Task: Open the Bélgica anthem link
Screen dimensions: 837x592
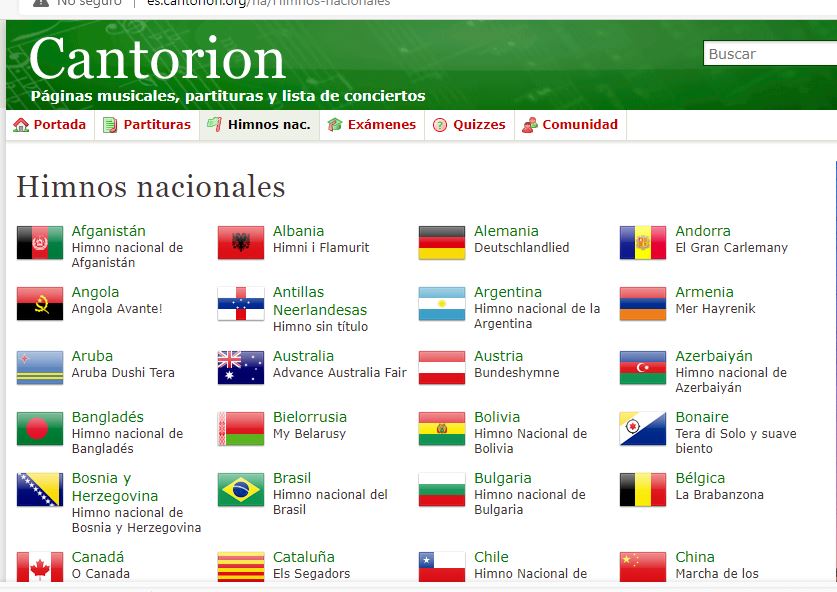Action: [700, 478]
